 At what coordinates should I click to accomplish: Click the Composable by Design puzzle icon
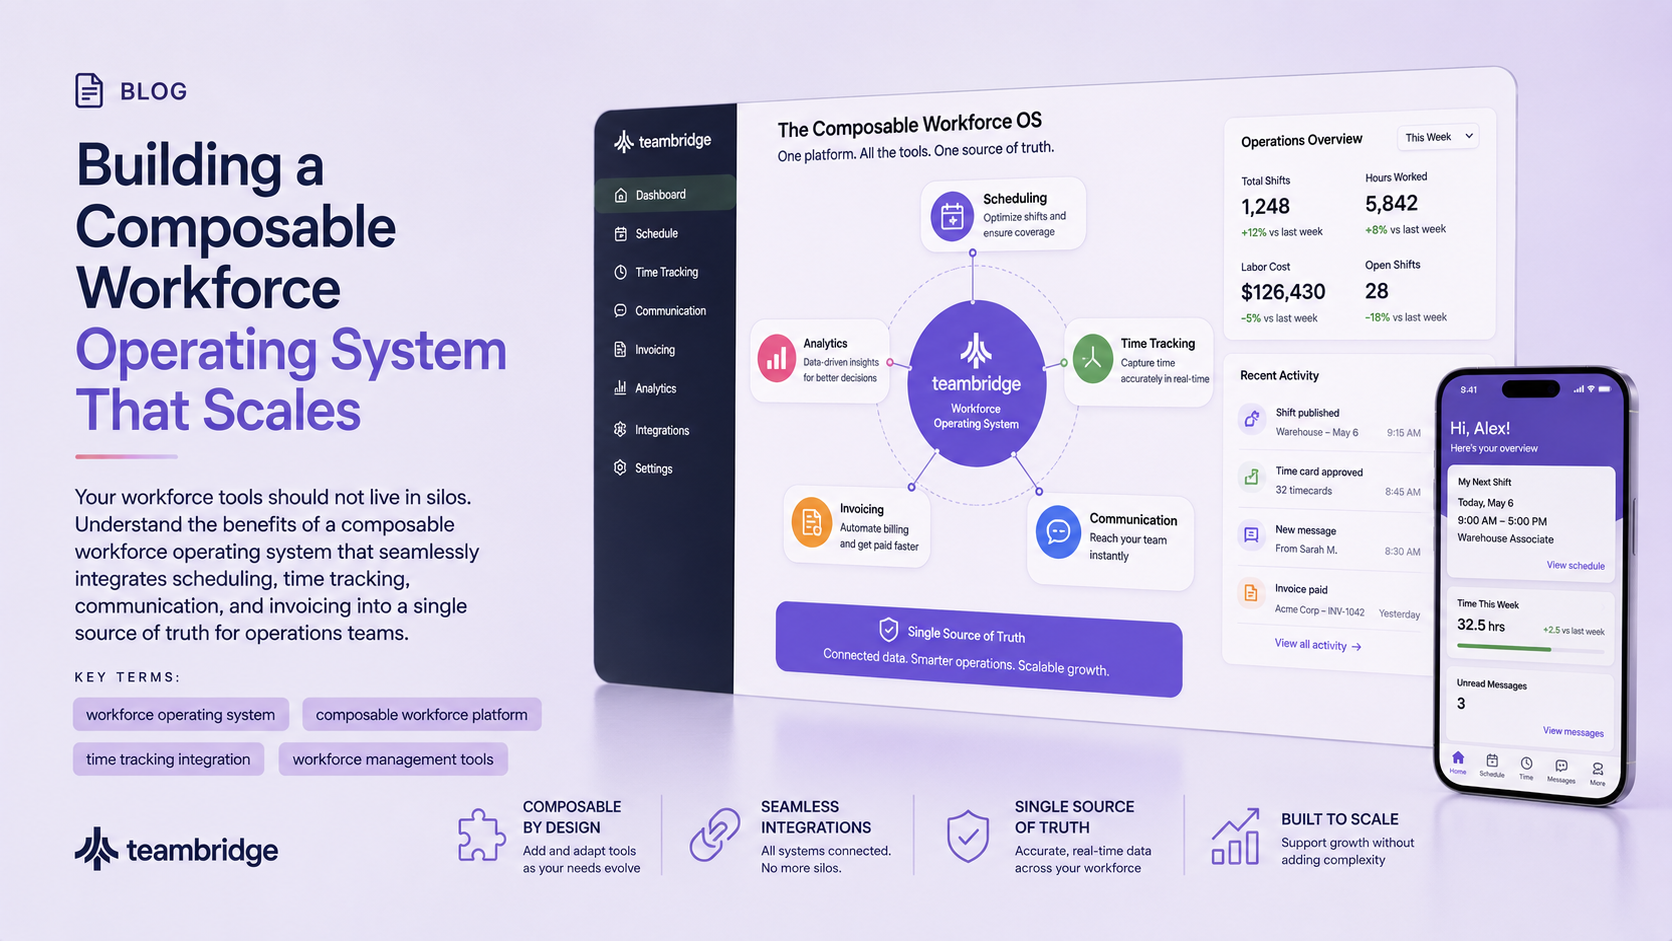tap(481, 835)
